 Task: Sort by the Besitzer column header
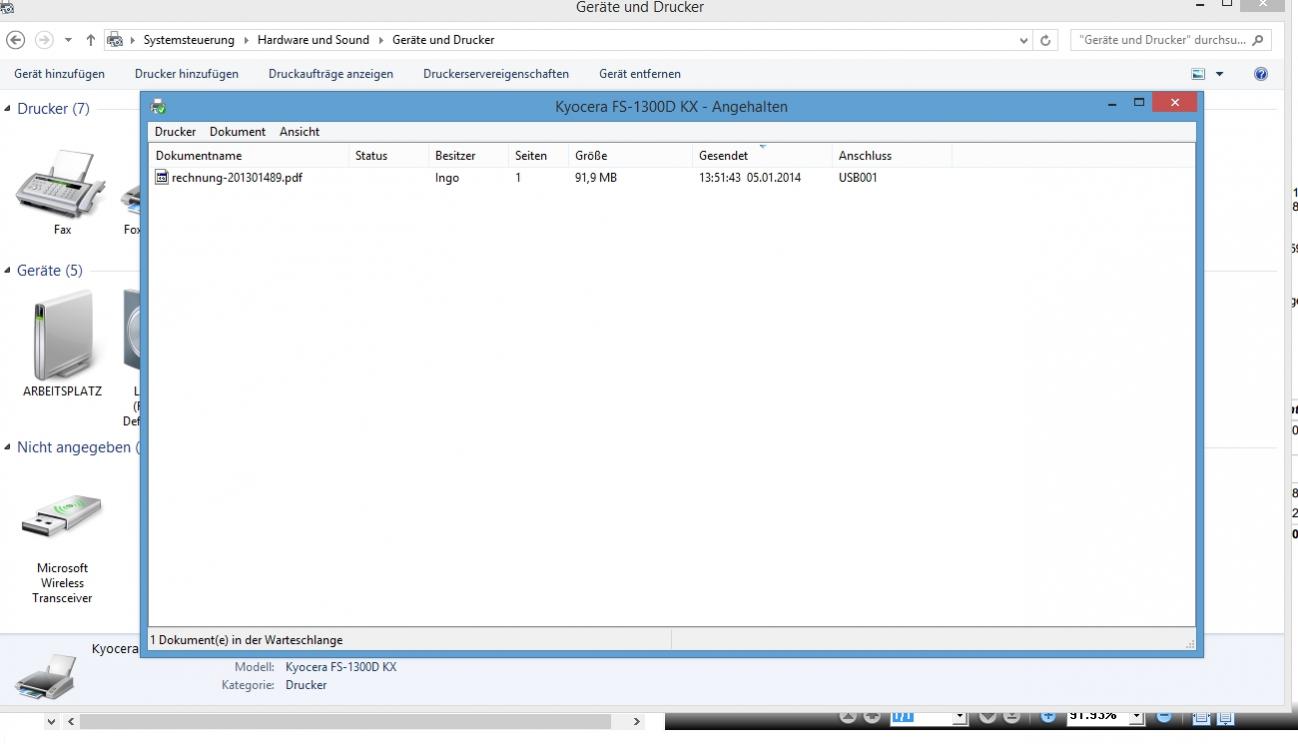(469, 156)
